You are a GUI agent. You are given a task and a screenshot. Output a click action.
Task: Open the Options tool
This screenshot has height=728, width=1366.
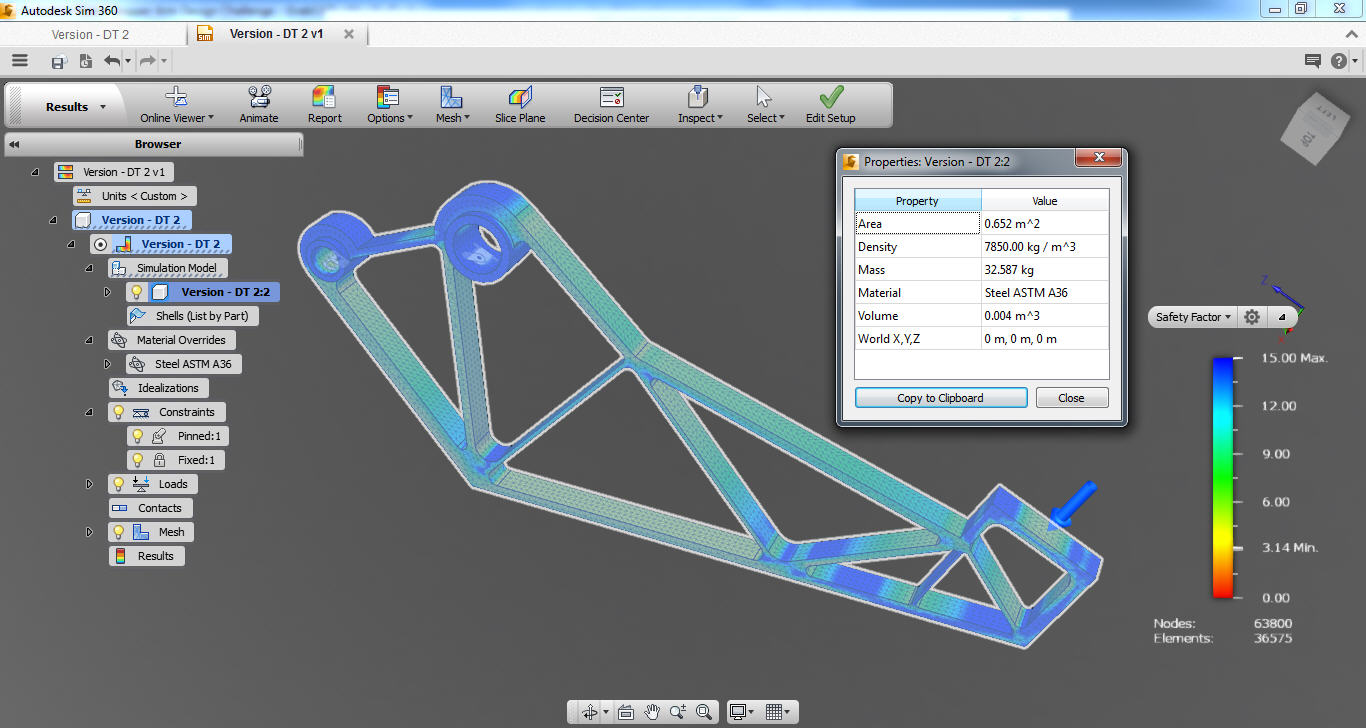pyautogui.click(x=389, y=104)
